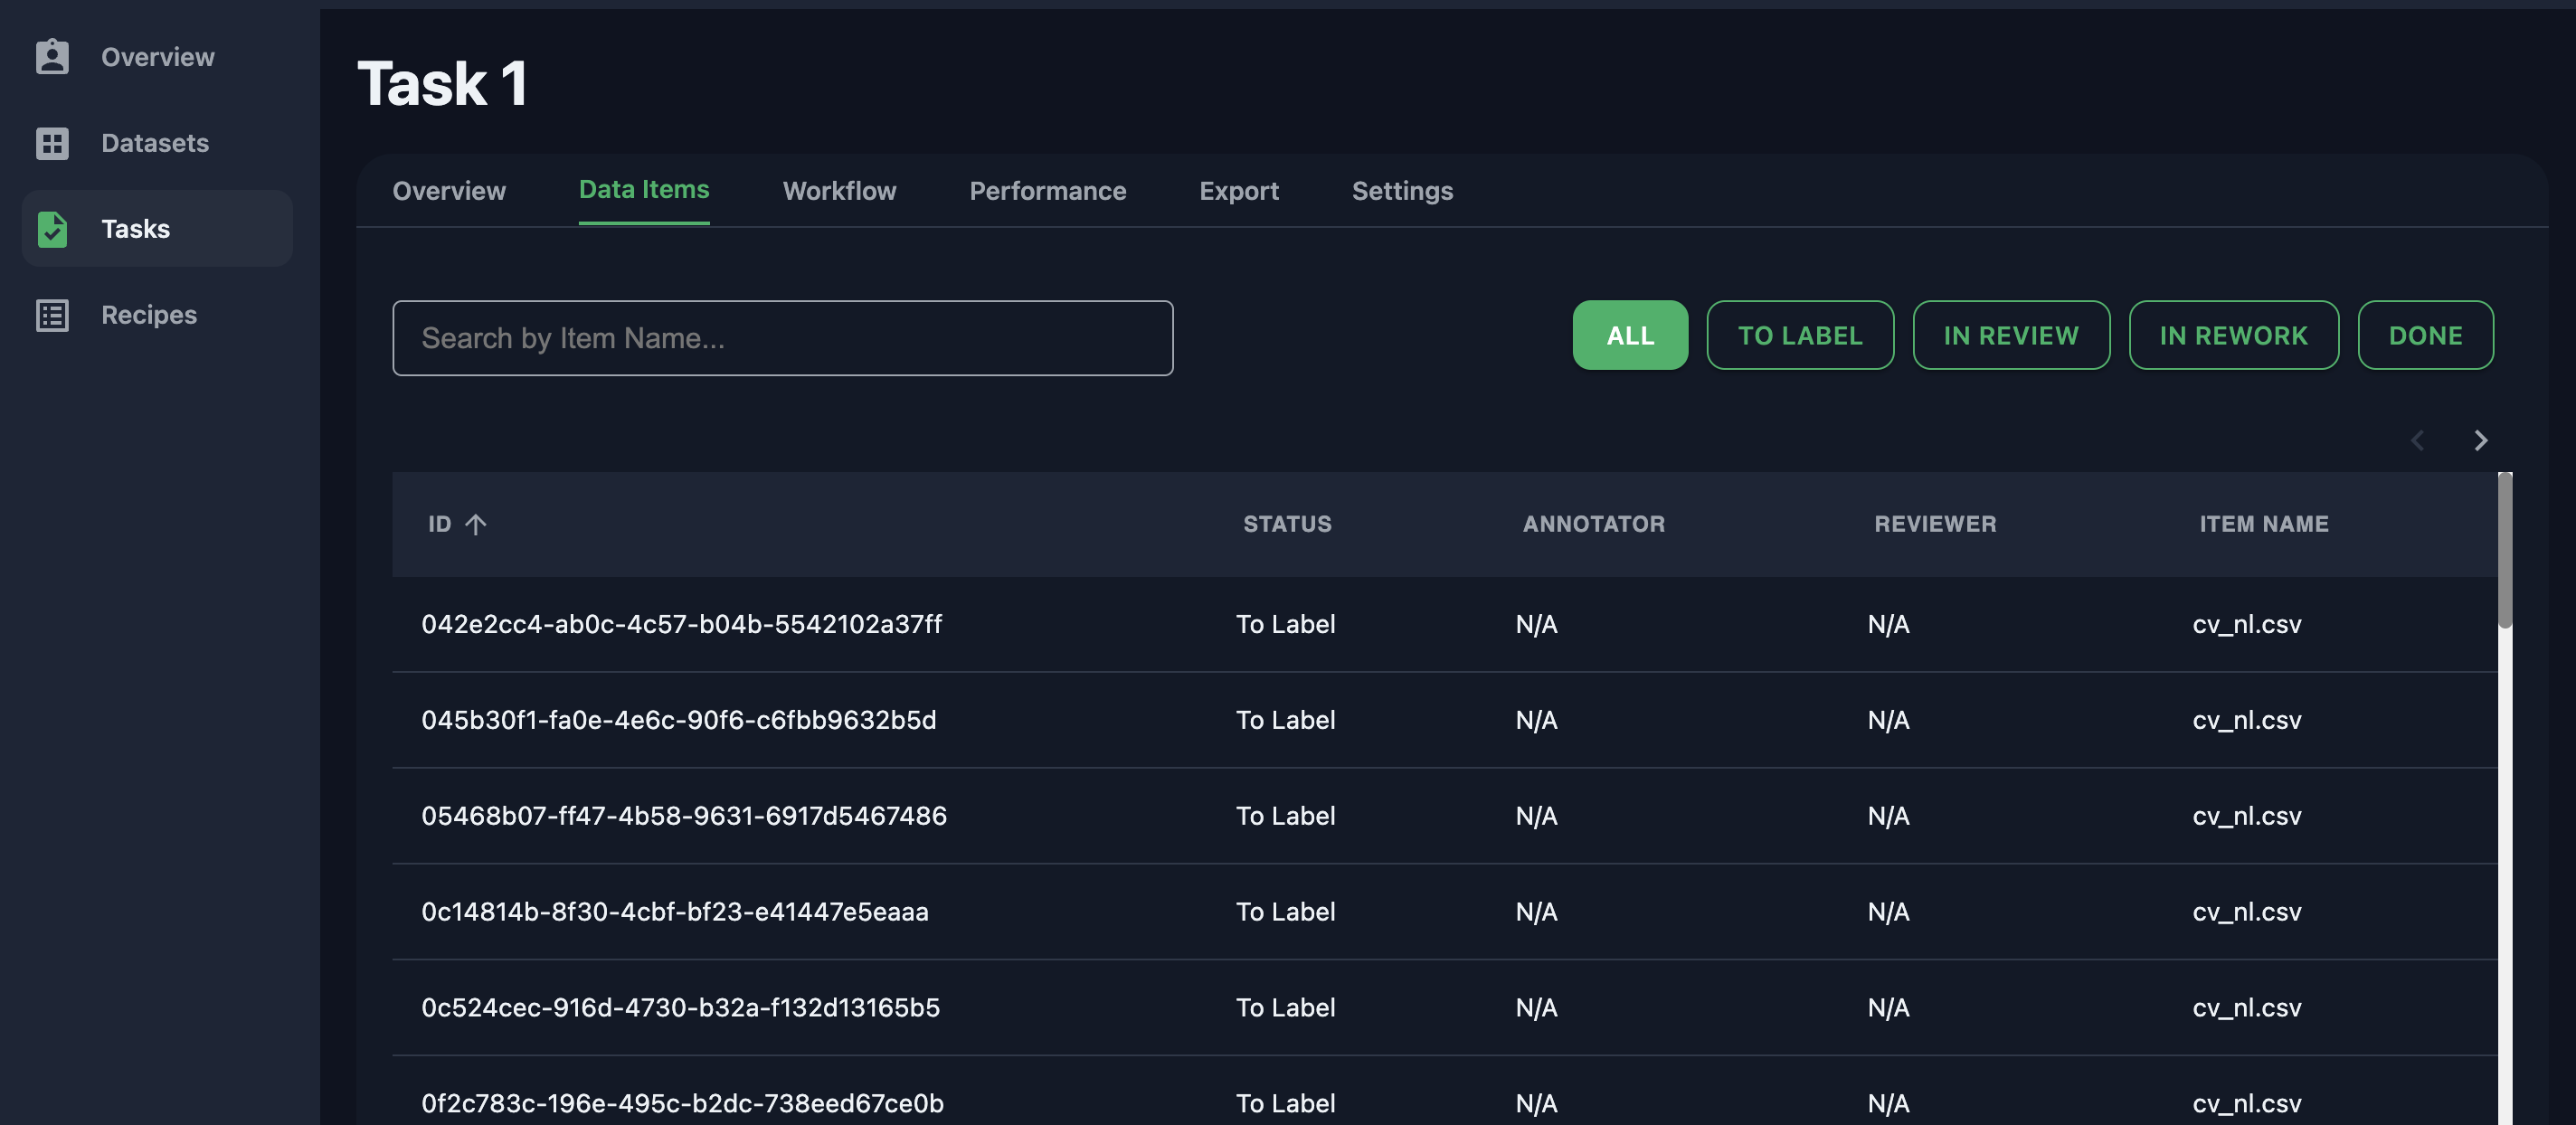Open Overview in the left sidebar
The height and width of the screenshot is (1125, 2576).
tap(157, 57)
